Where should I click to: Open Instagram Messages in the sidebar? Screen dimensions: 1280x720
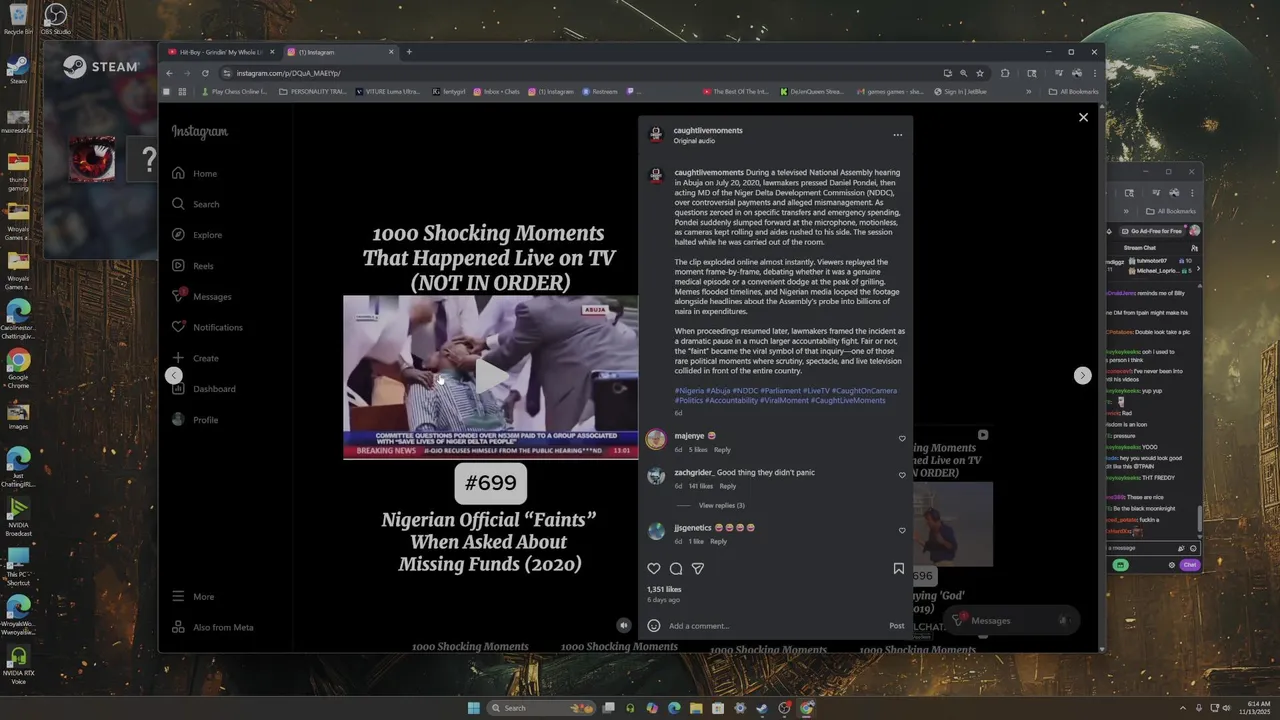[x=201, y=296]
